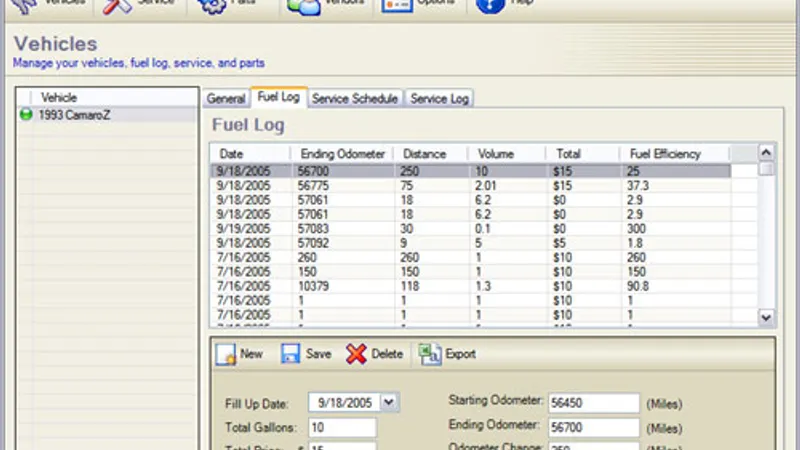Screen dimensions: 800x450
Task: Sort by the Ending Odometer column header
Action: tap(343, 154)
